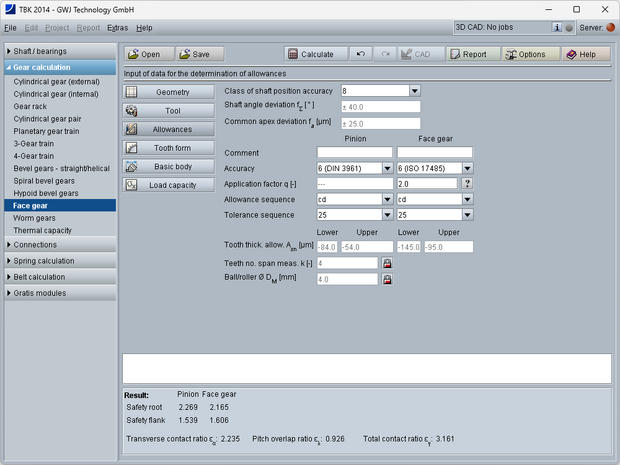The height and width of the screenshot is (465, 620).
Task: Run Calculate from the toolbar
Action: tap(314, 54)
